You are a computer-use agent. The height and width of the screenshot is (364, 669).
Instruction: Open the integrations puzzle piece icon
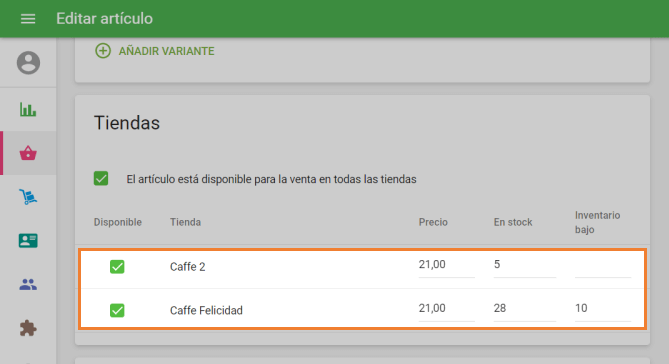click(x=28, y=328)
